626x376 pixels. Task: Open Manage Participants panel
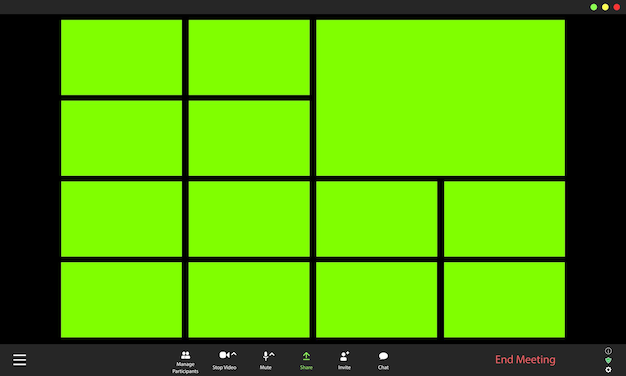click(185, 362)
